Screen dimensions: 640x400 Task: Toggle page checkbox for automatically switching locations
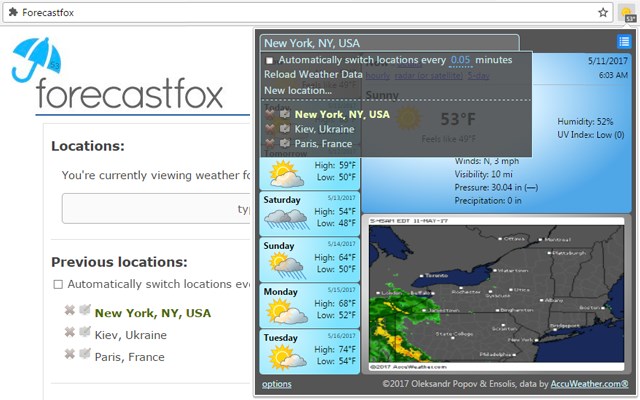coord(58,284)
